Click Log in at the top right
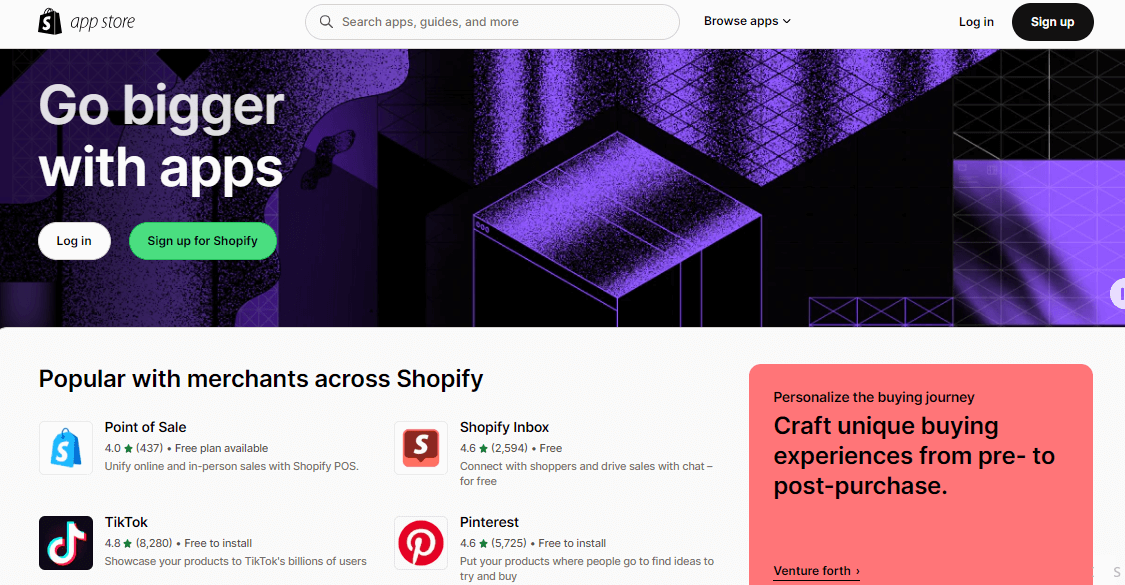Viewport: 1125px width, 585px height. point(976,21)
